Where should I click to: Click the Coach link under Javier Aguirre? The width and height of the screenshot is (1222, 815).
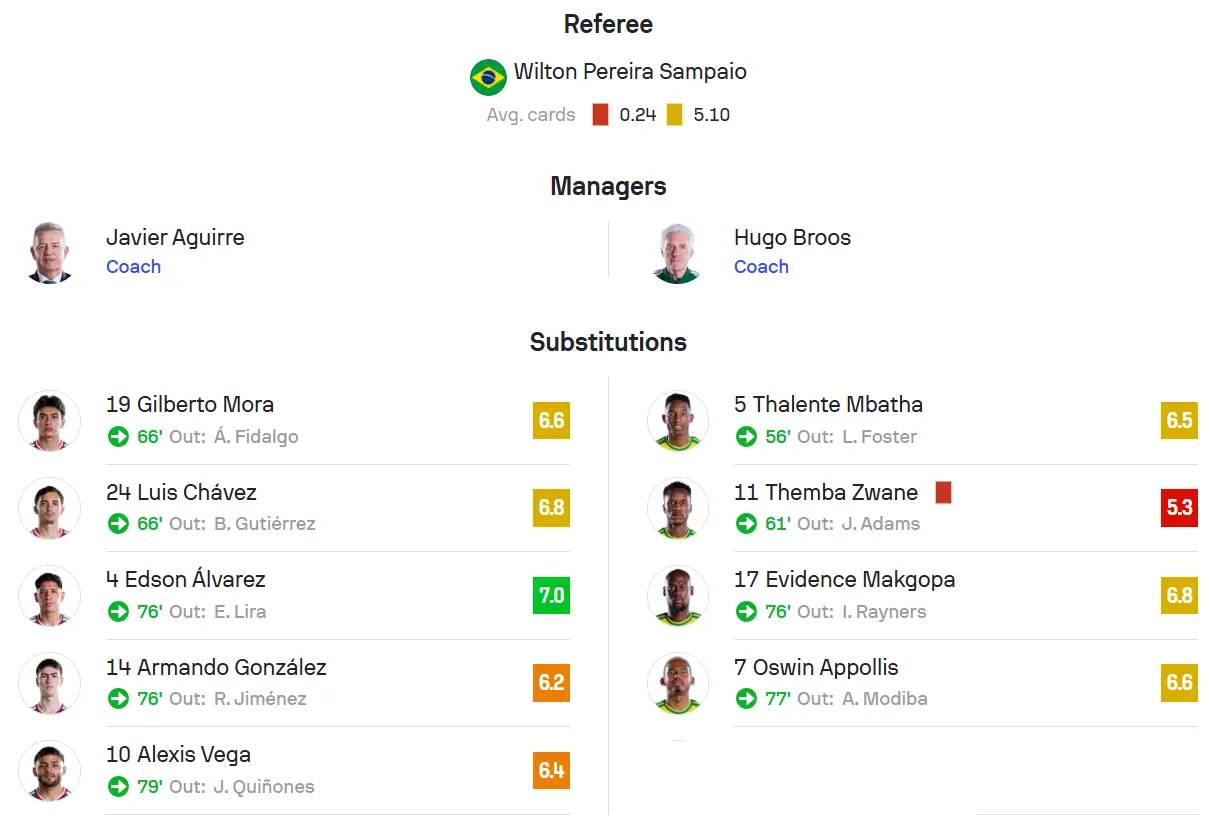tap(133, 267)
